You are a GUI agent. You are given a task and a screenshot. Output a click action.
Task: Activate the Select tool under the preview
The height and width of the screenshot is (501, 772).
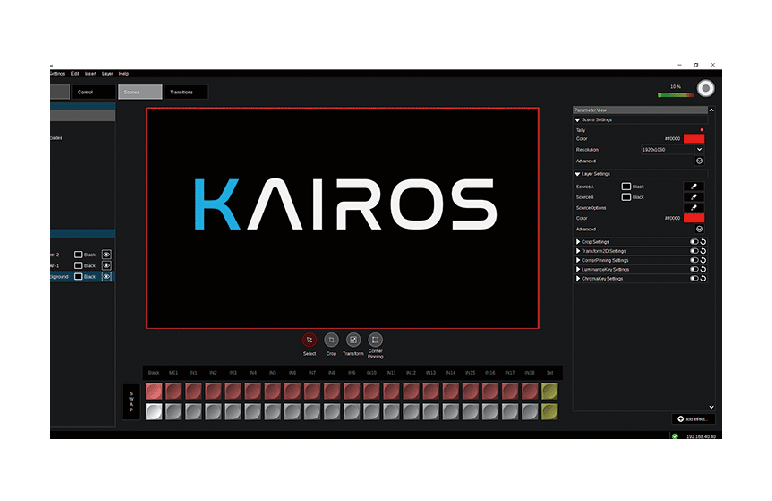point(309,340)
